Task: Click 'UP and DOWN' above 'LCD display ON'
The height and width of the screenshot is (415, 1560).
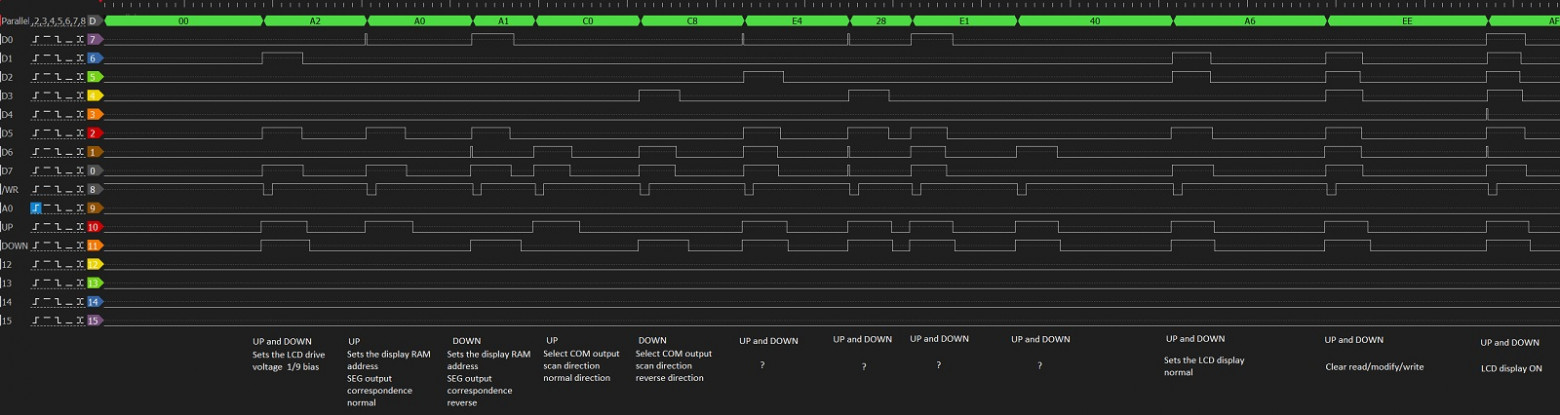Action: point(1510,342)
